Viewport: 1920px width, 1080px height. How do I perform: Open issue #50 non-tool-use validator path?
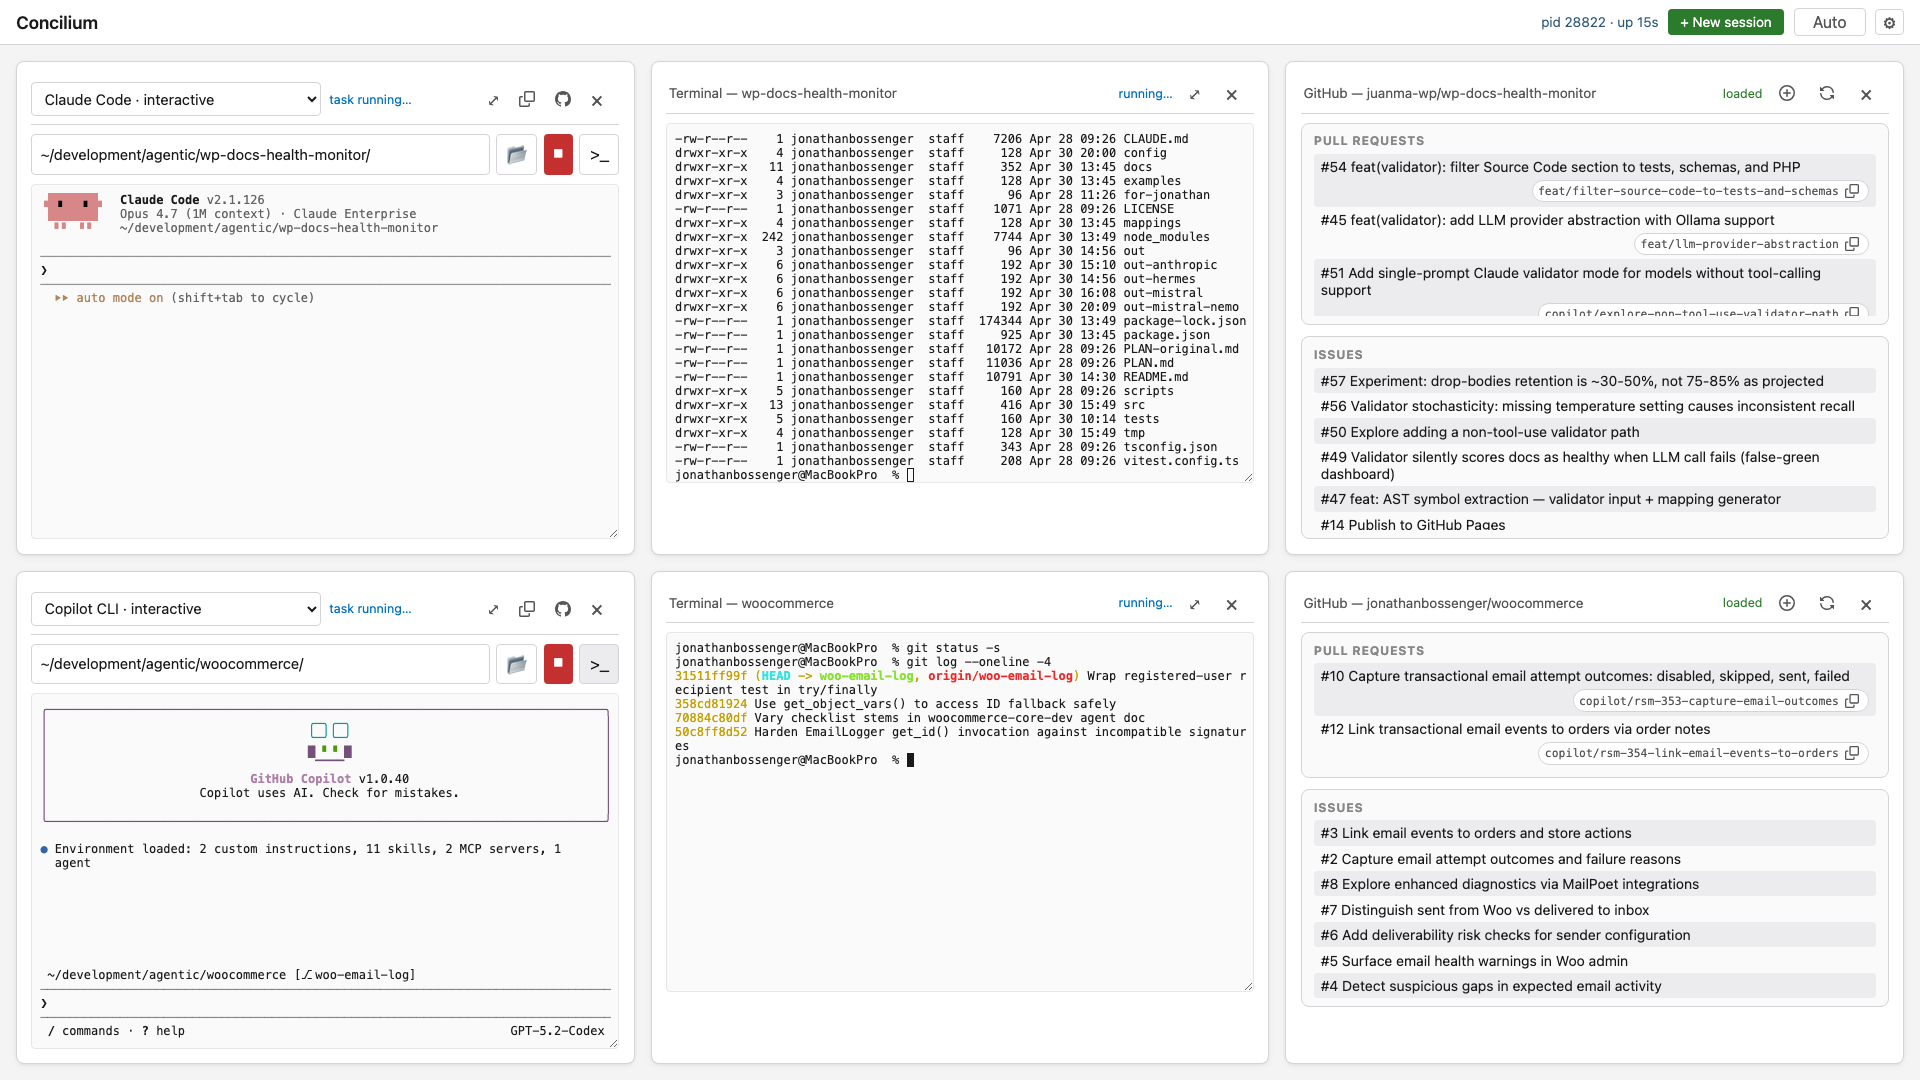point(1594,432)
